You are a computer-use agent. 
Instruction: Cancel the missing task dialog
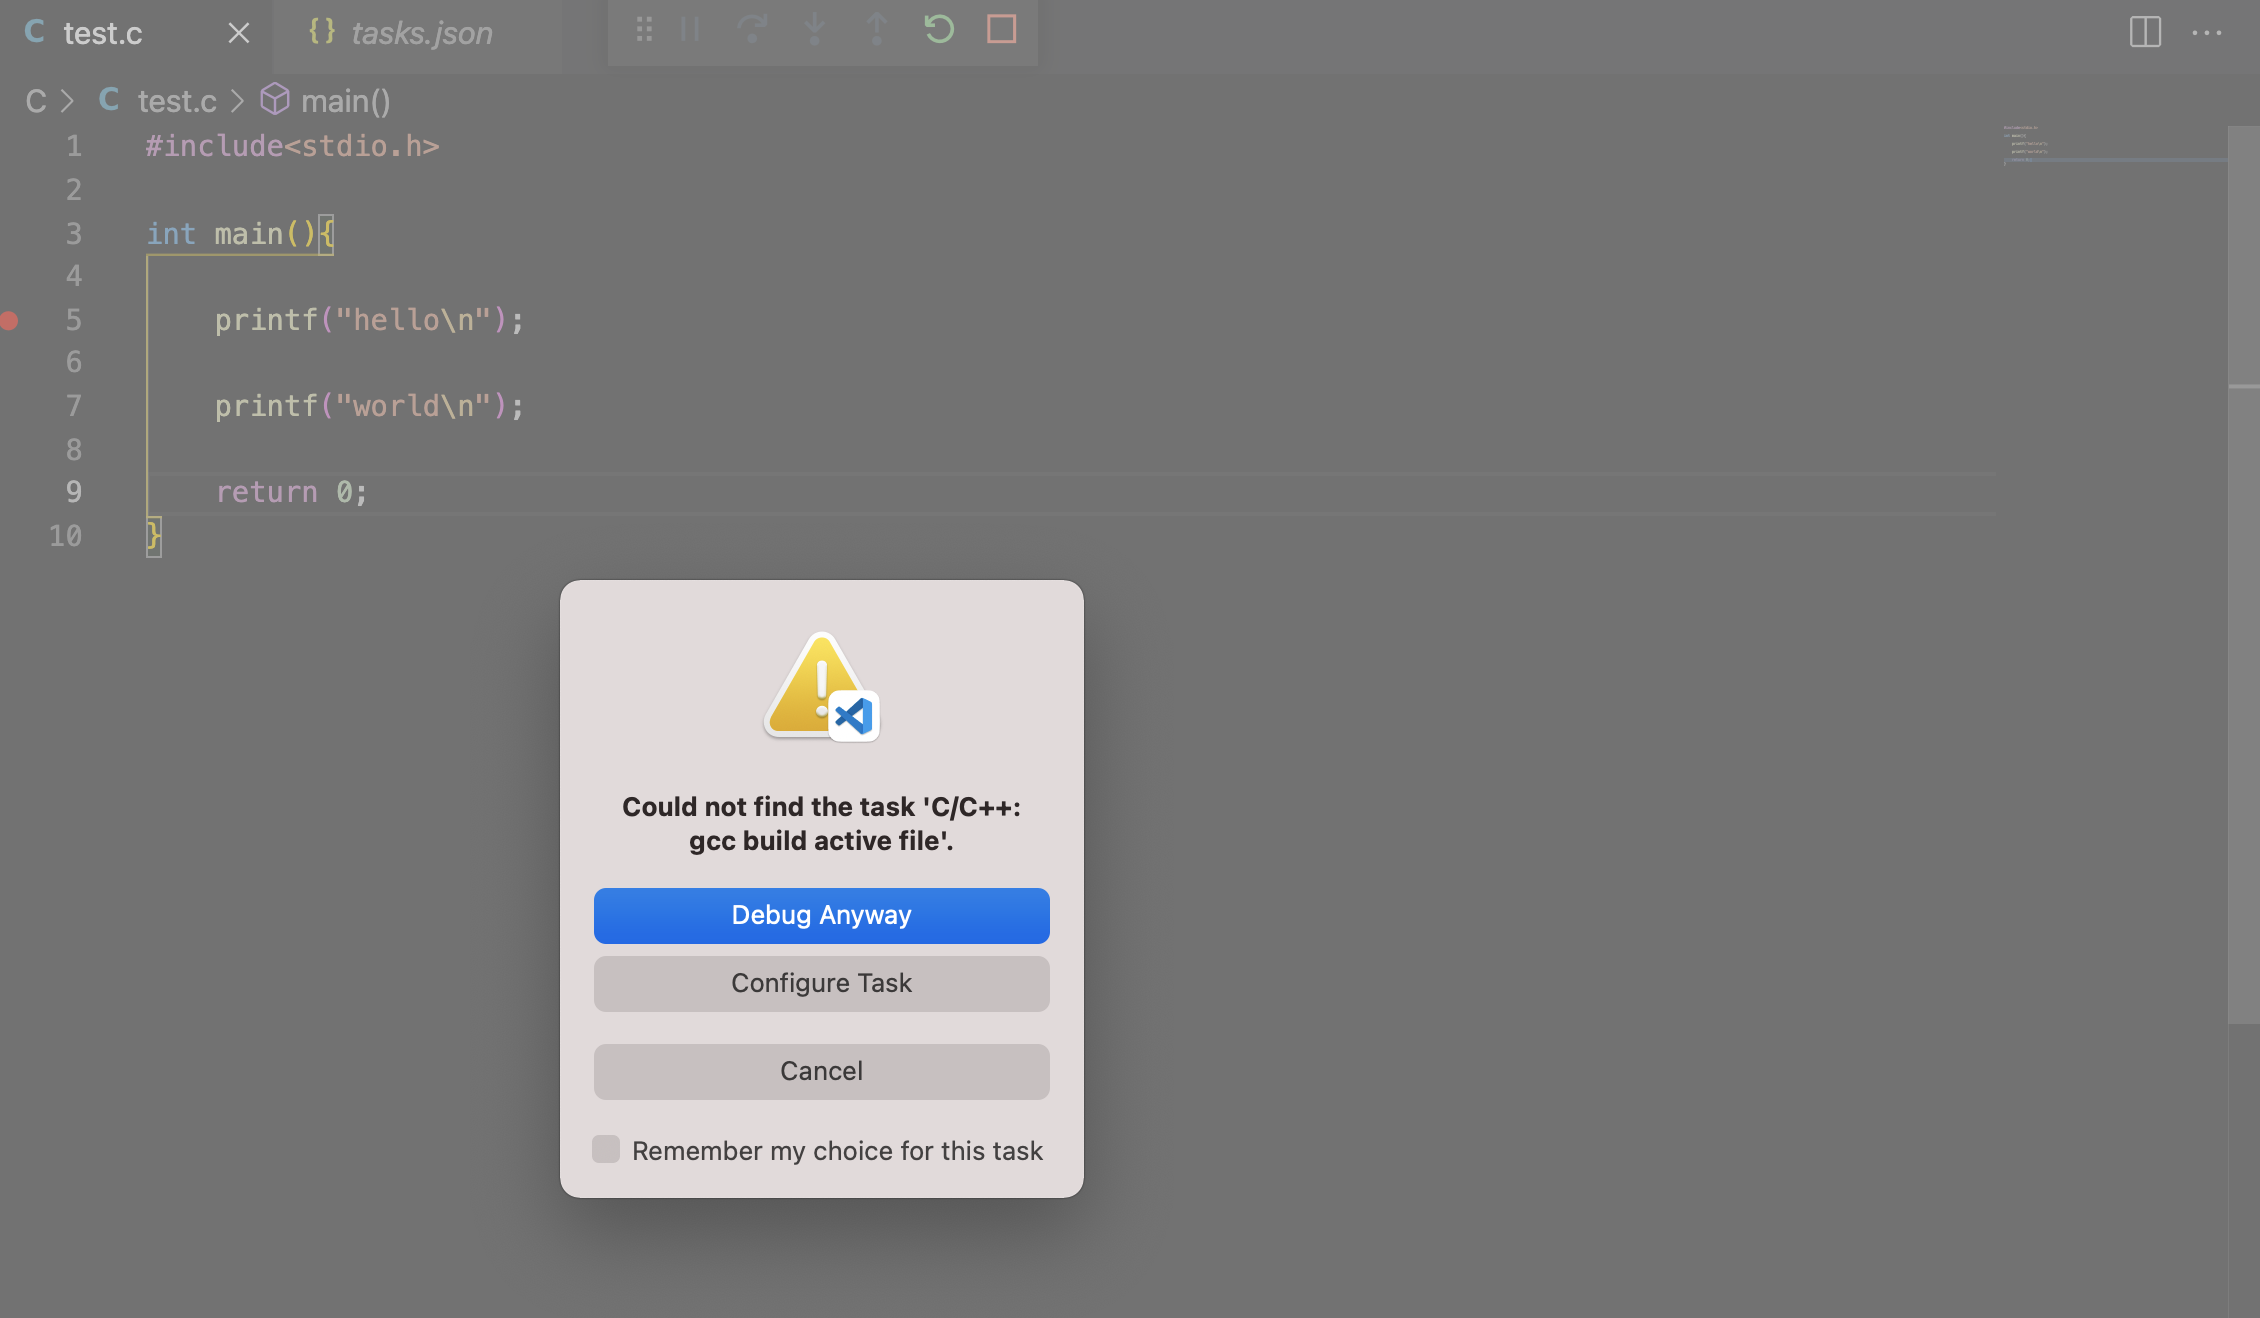(x=821, y=1071)
